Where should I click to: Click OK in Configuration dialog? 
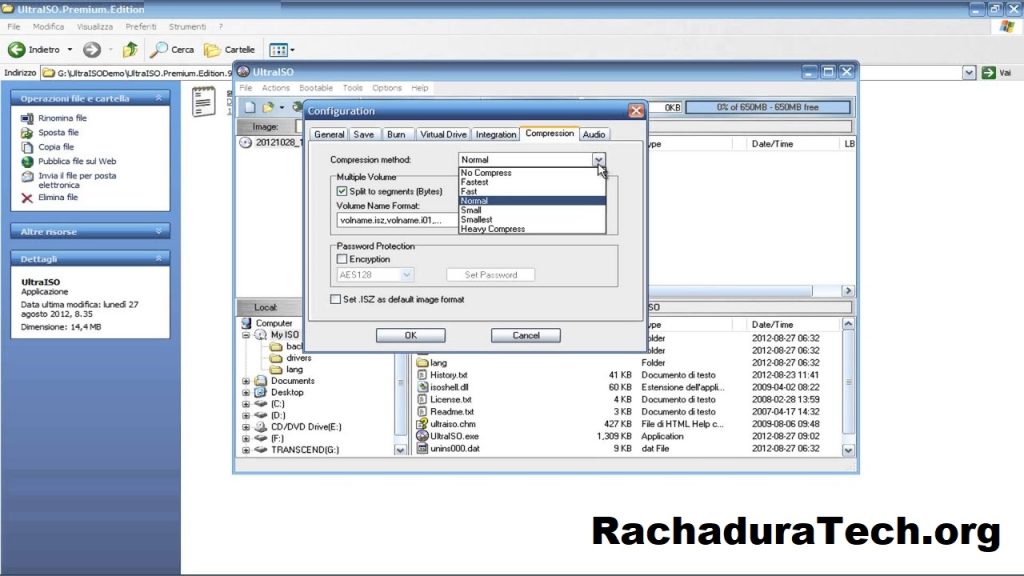pyautogui.click(x=411, y=335)
